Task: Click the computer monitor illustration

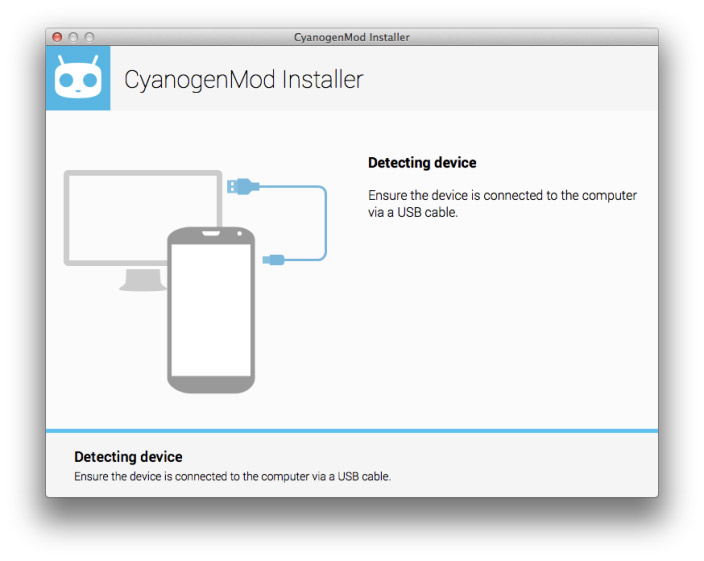Action: [x=142, y=230]
